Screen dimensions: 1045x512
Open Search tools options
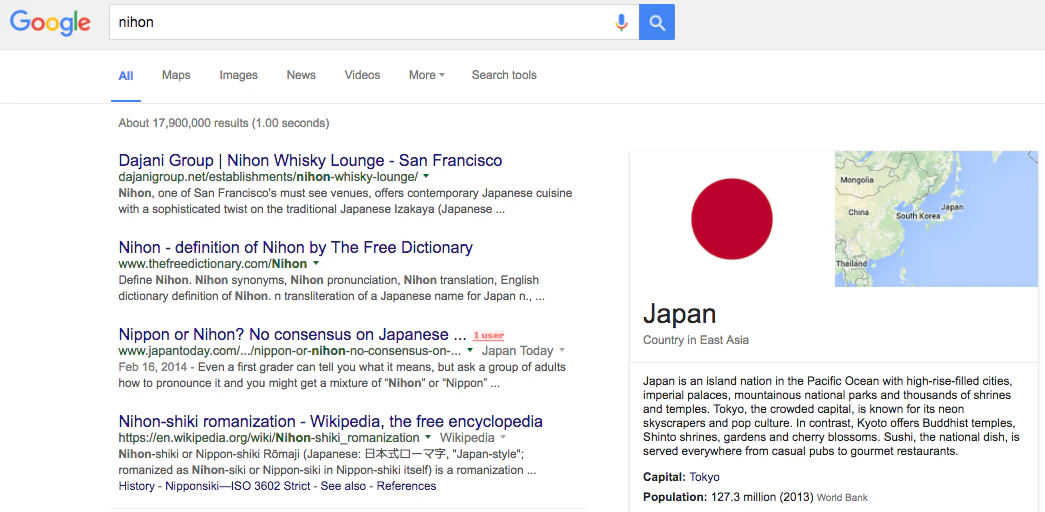coord(504,75)
